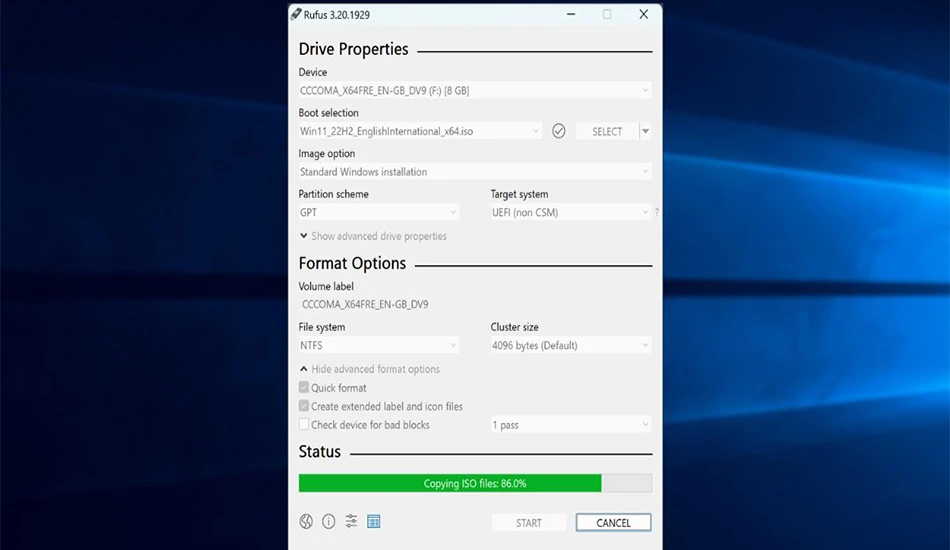950x550 pixels.
Task: Click the Drive Properties heading
Action: tap(354, 49)
